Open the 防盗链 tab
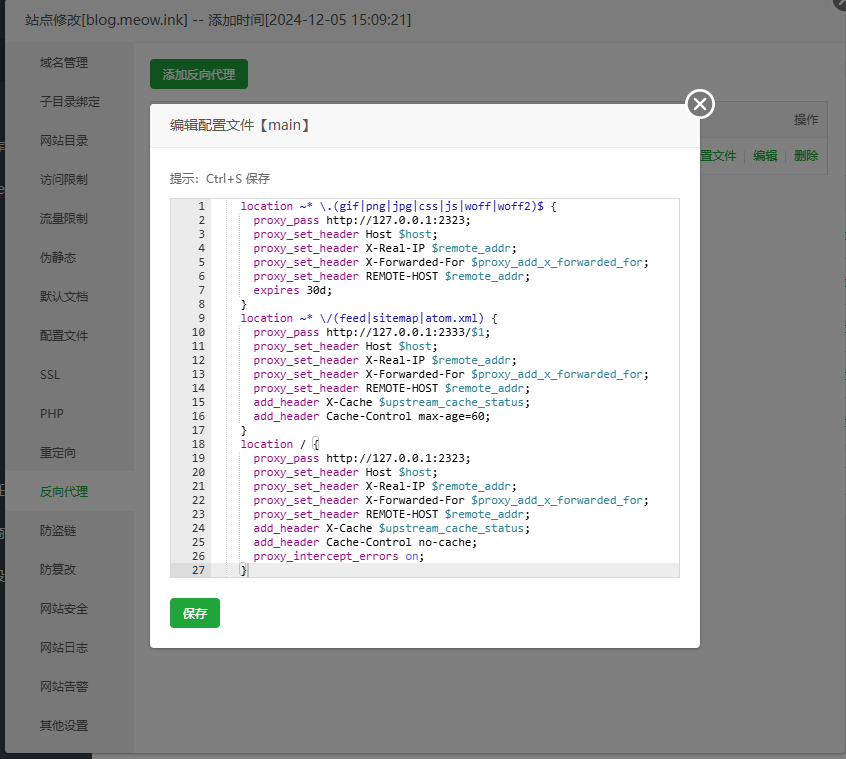Image resolution: width=846 pixels, height=759 pixels. pyautogui.click(x=58, y=531)
